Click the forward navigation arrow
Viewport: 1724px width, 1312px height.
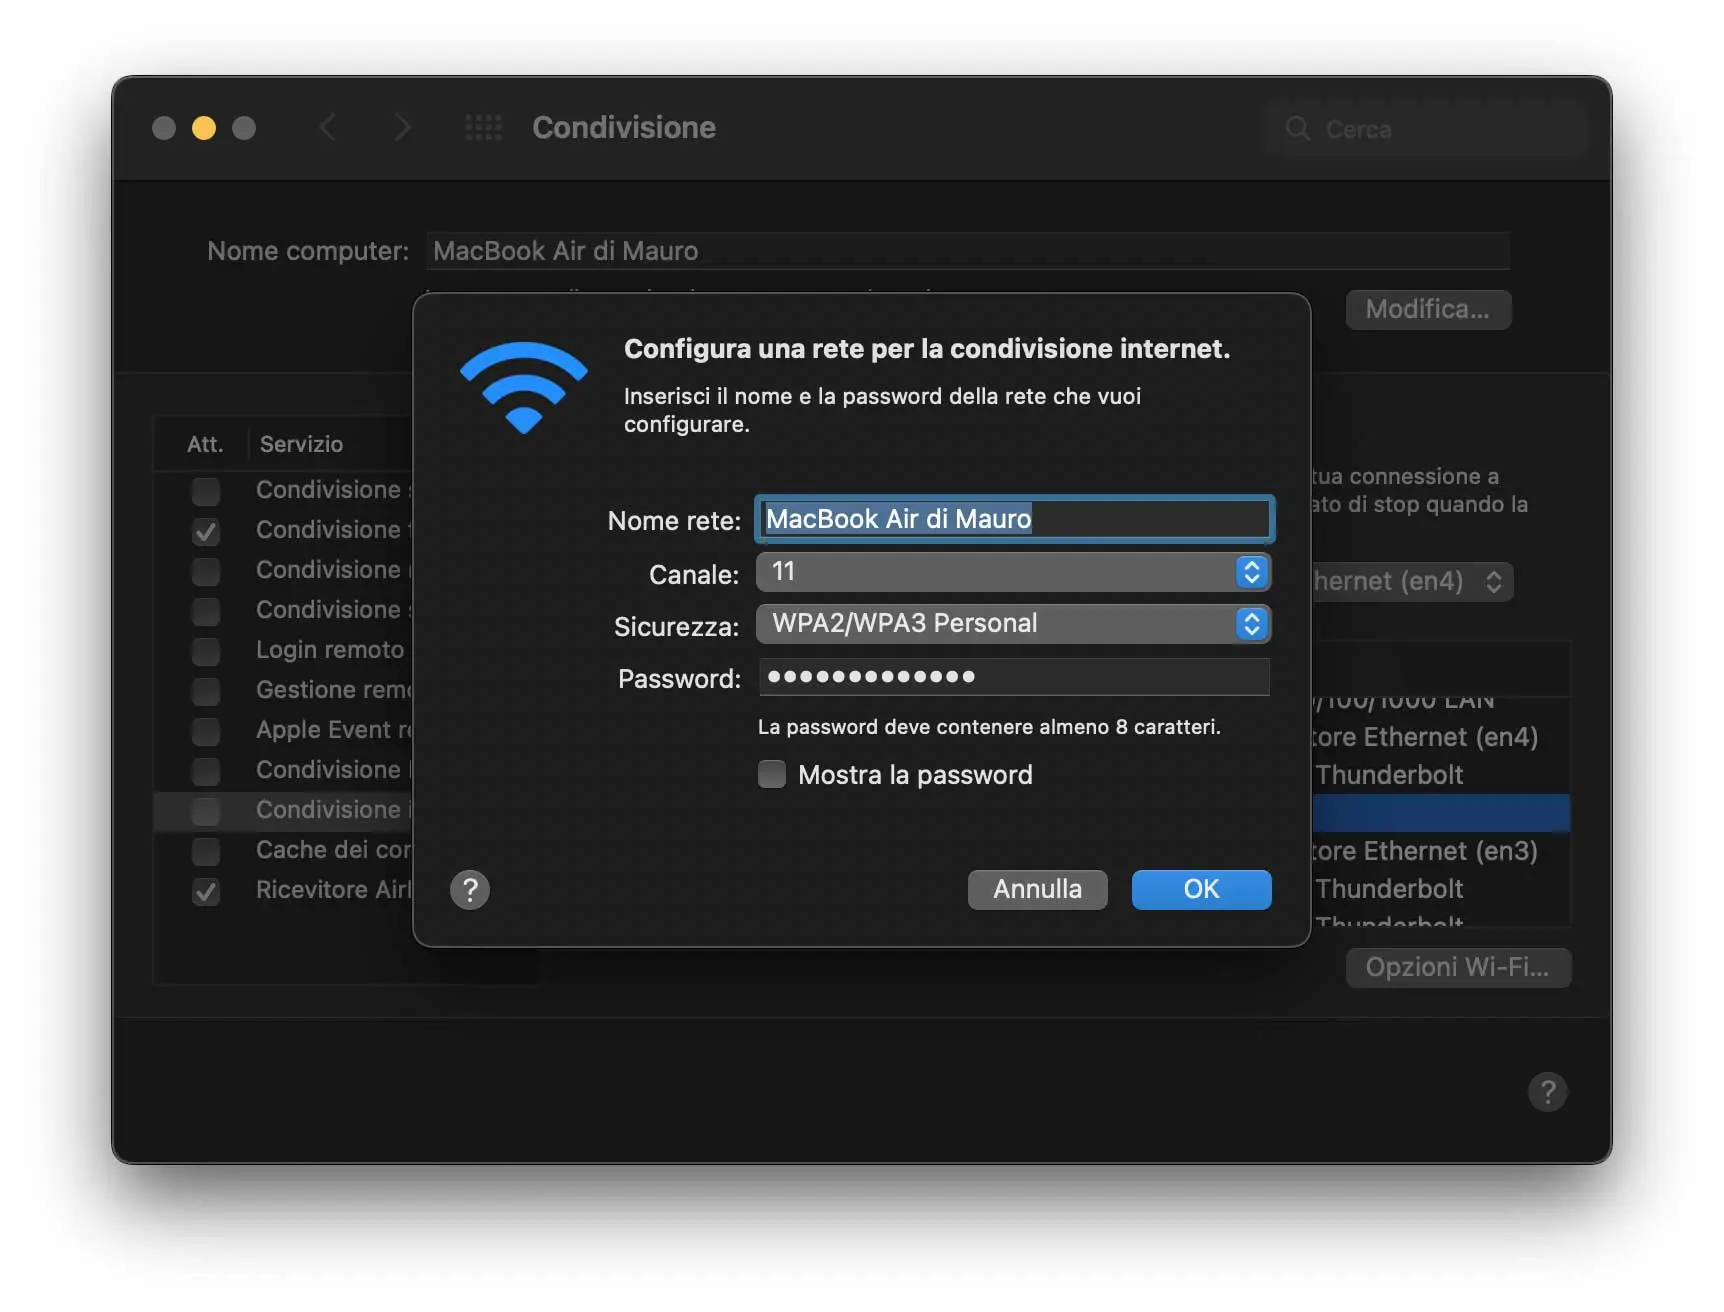(x=402, y=127)
